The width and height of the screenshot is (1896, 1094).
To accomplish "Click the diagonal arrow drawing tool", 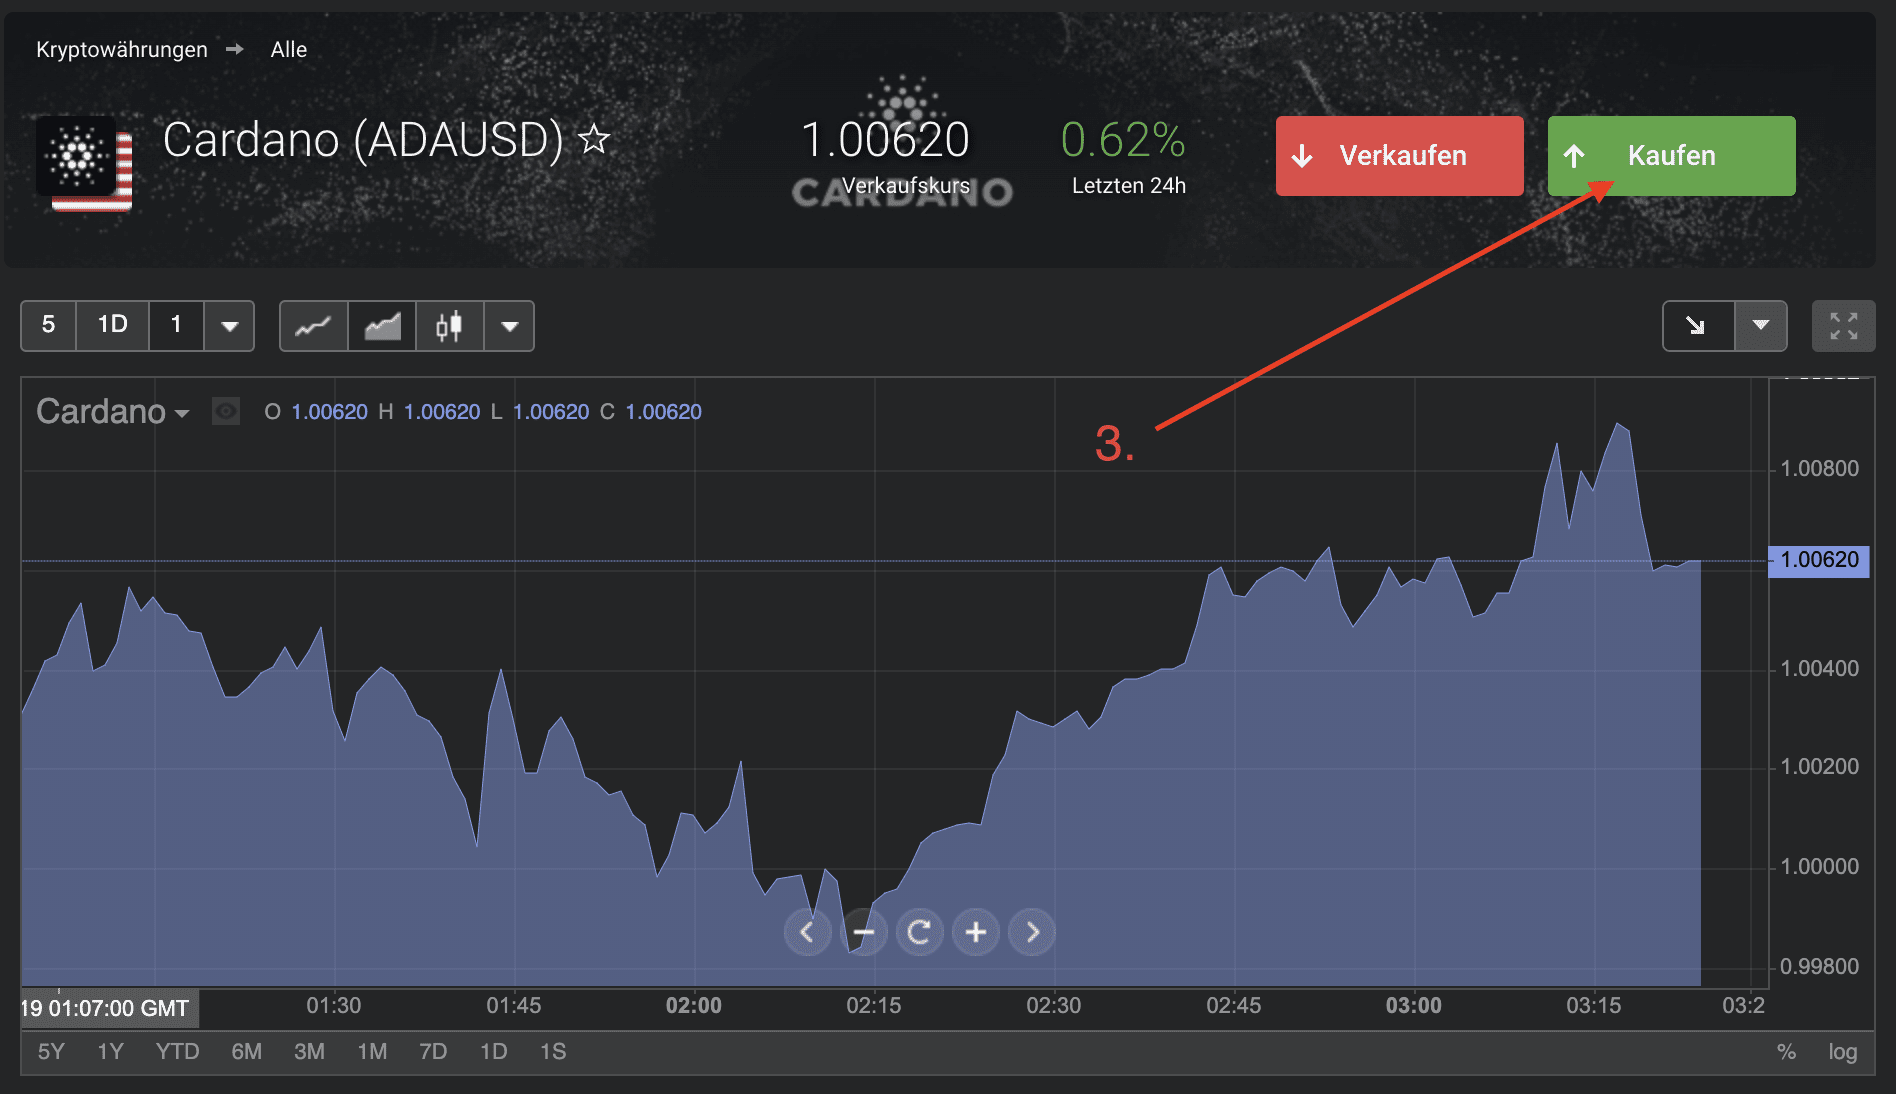I will pos(1697,326).
